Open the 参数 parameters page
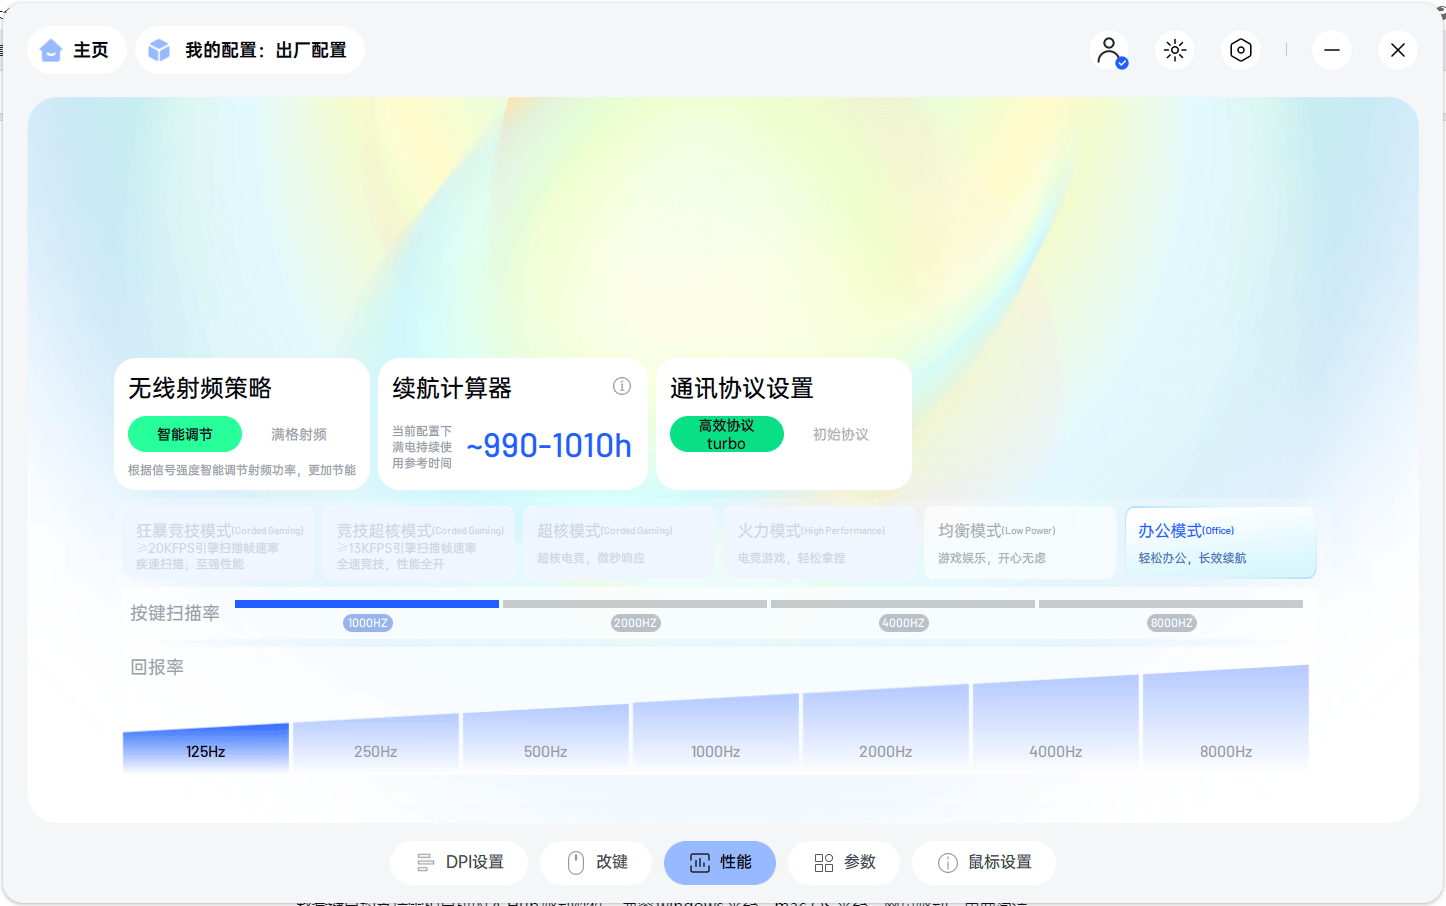Screen dimensions: 1446x906 pyautogui.click(x=844, y=862)
